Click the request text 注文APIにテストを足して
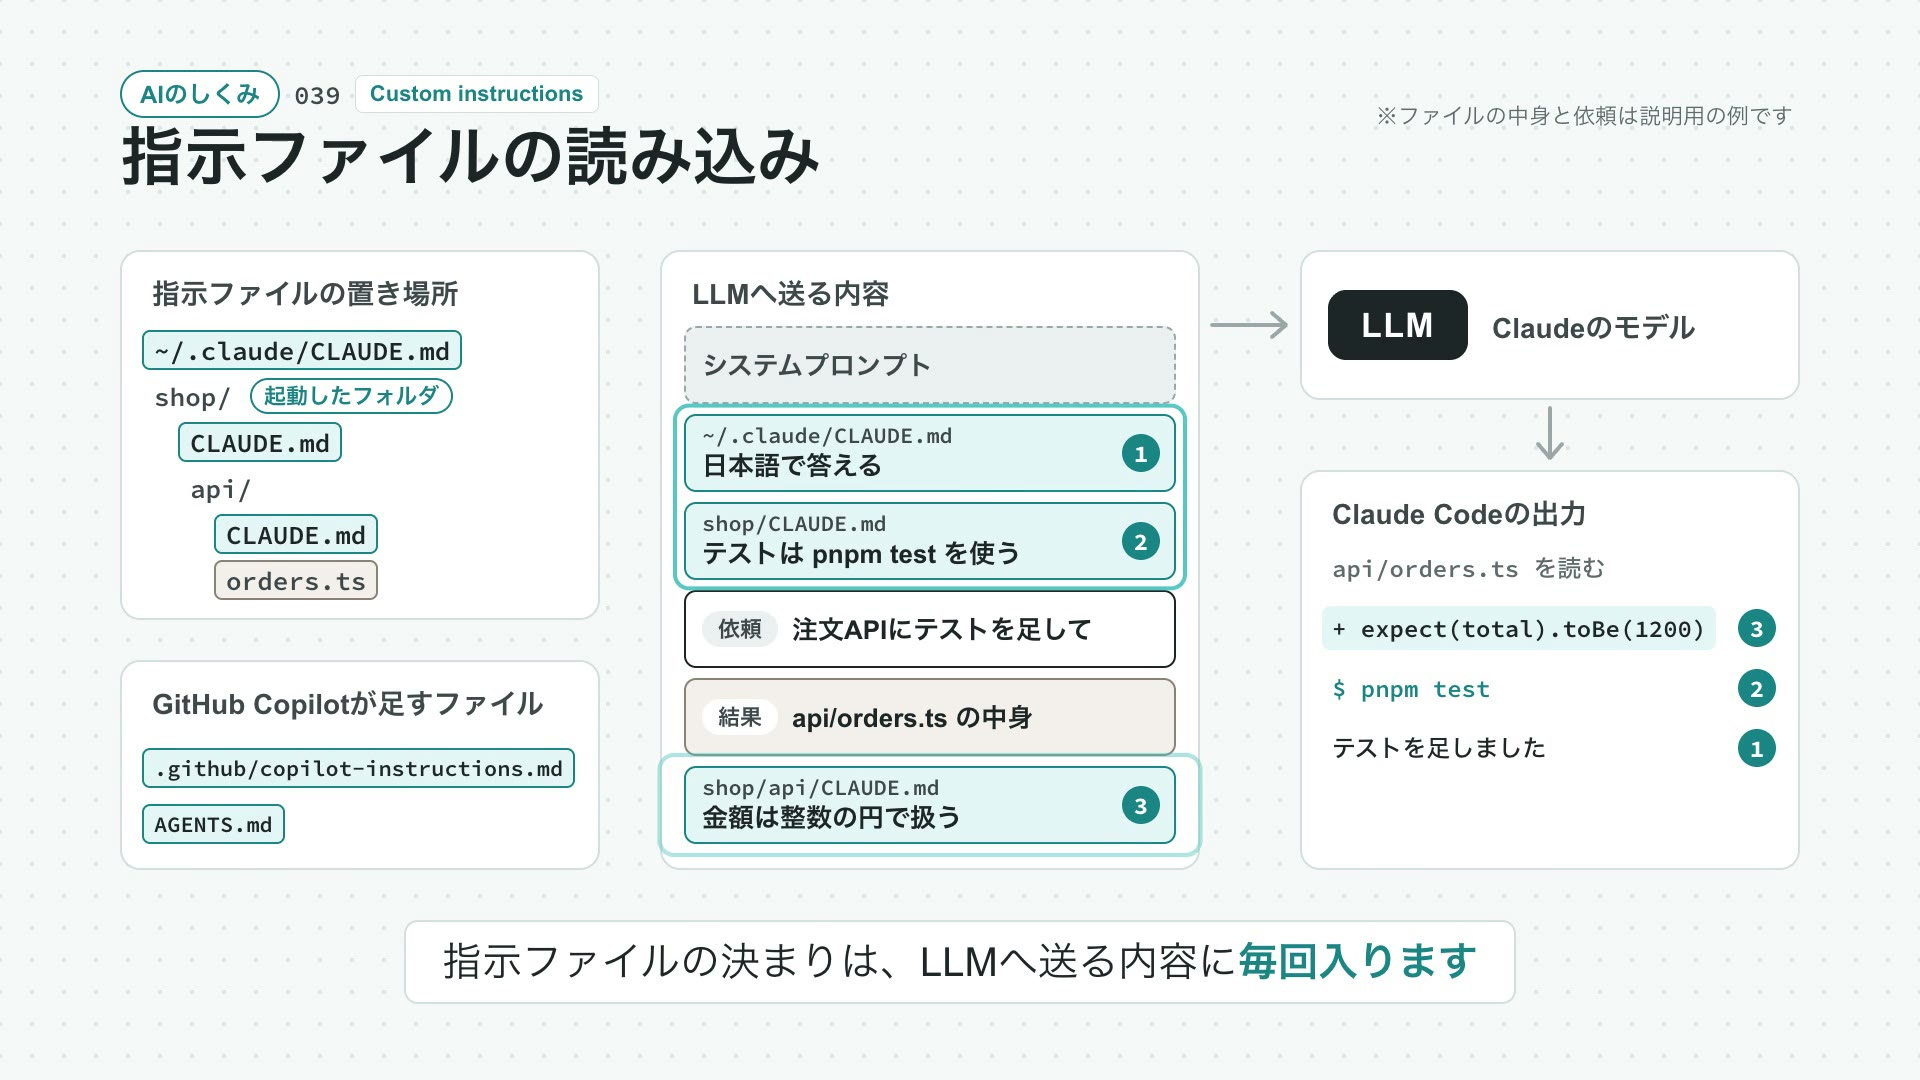1920x1080 pixels. tap(941, 629)
